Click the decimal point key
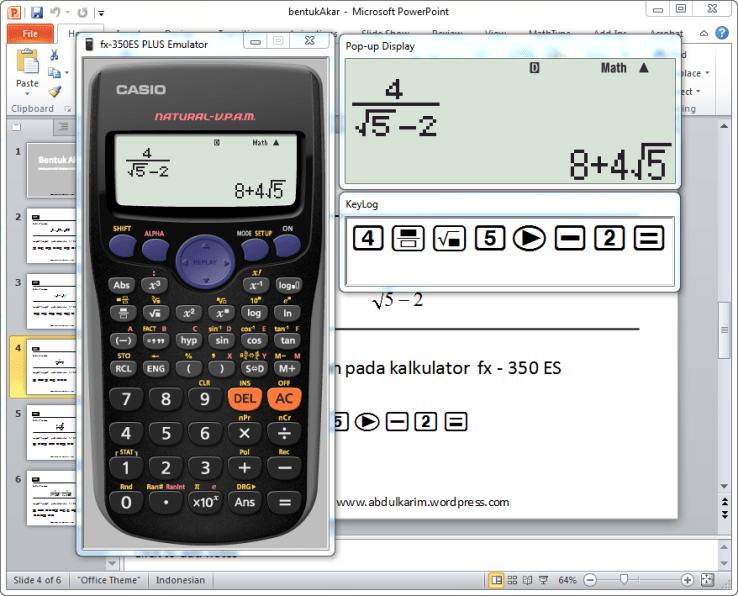The height and width of the screenshot is (596, 738). coord(166,502)
